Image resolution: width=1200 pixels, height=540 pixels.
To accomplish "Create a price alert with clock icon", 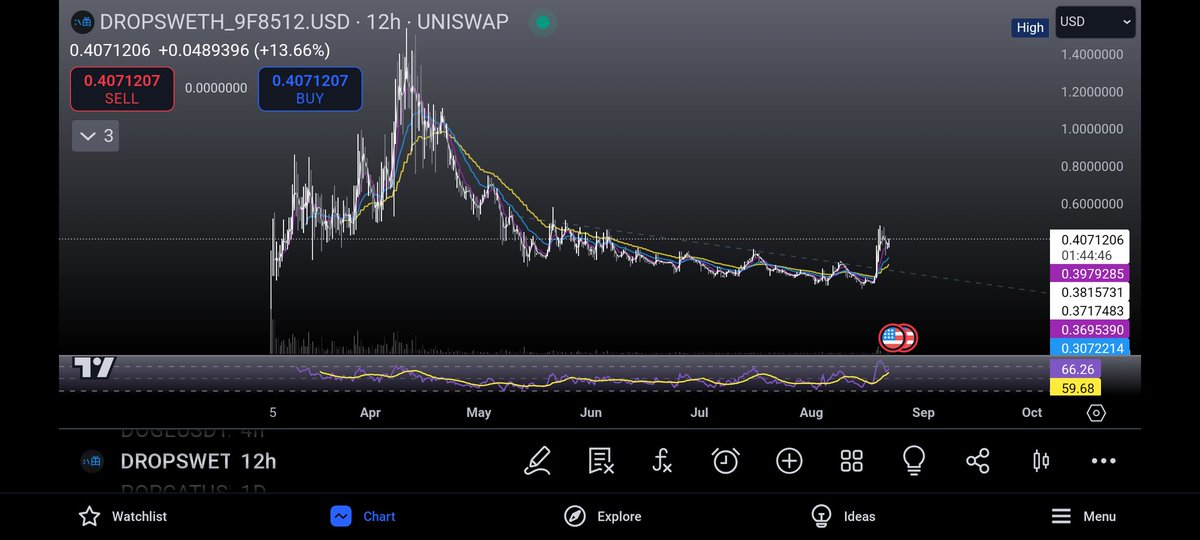I will 726,461.
